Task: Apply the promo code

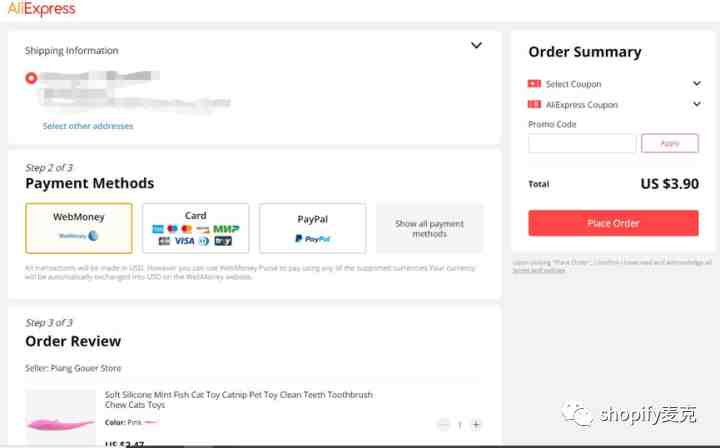Action: 670,143
